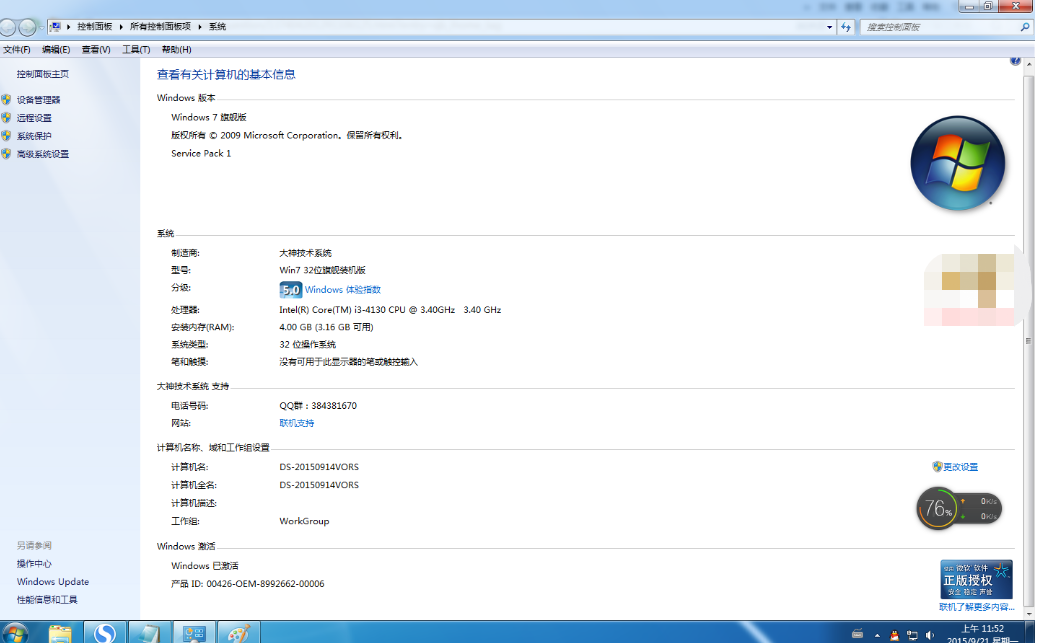
Task: Click the shield icon beside 系统保护
Action: (x=6, y=135)
